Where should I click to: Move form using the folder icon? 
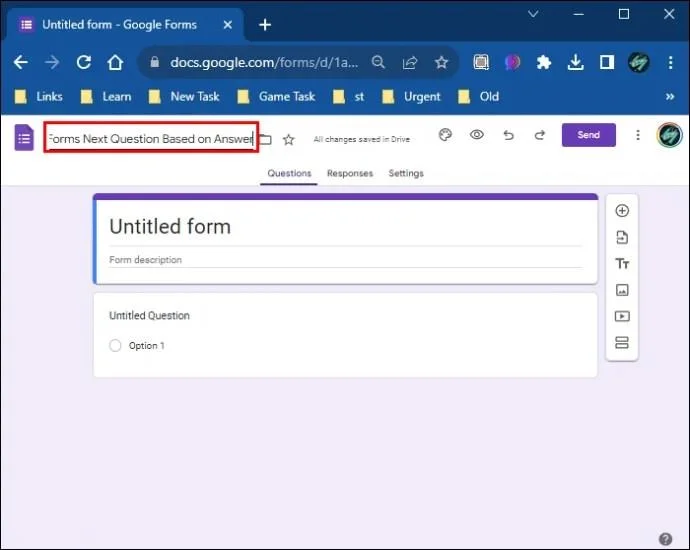pos(265,140)
